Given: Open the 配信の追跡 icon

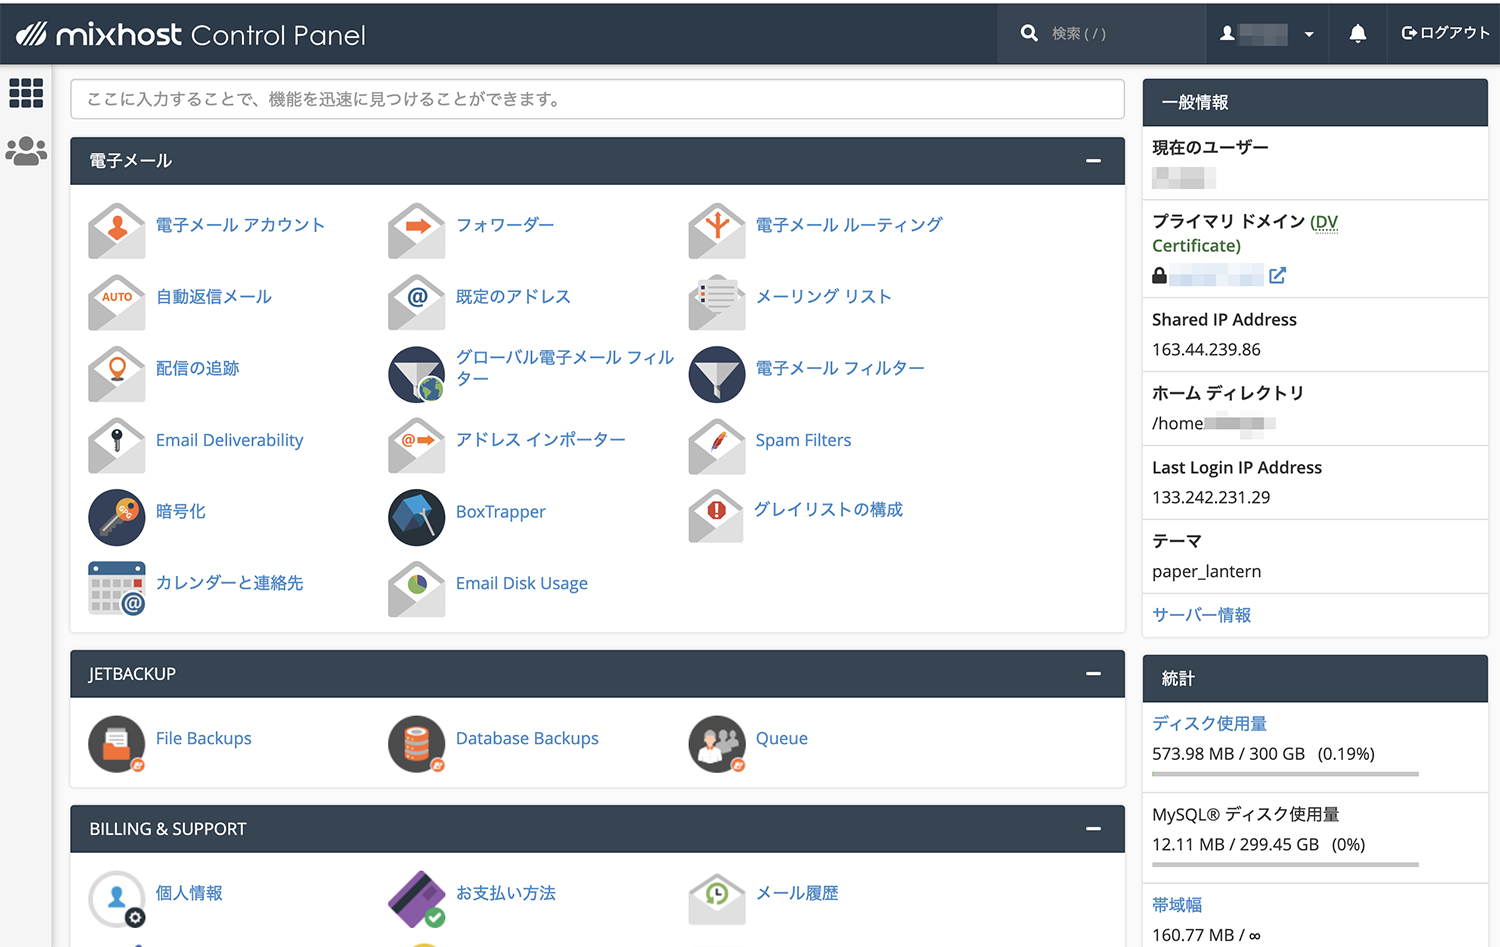Looking at the screenshot, I should (117, 374).
